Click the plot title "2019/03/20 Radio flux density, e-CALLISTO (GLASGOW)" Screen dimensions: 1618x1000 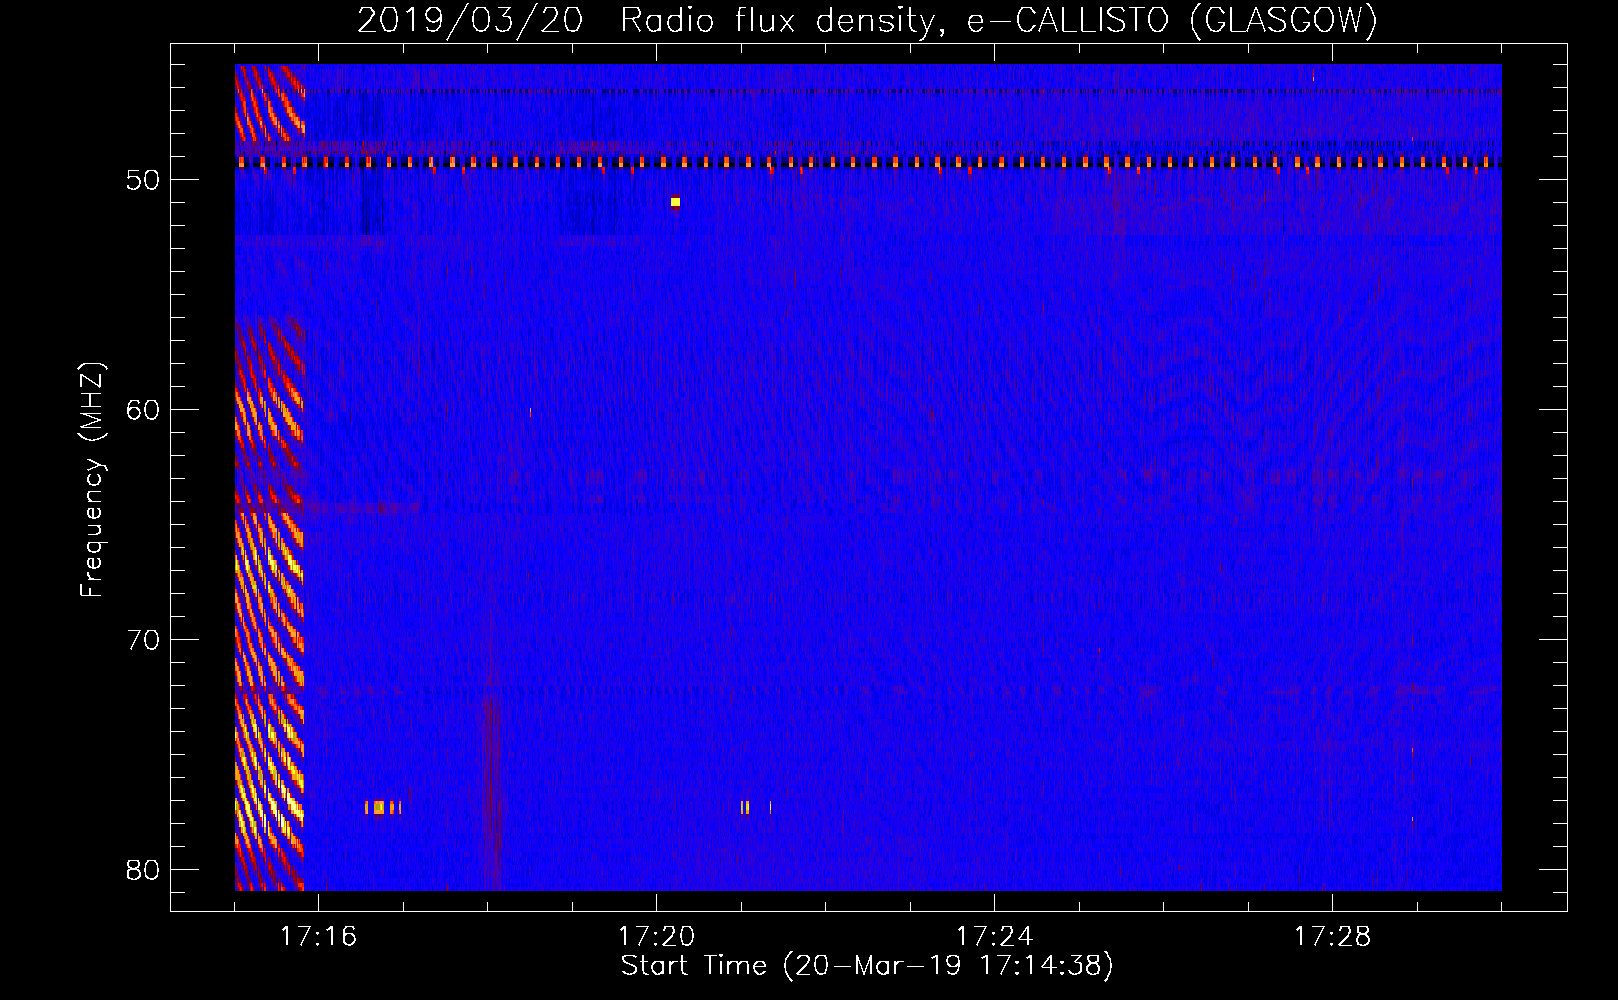867,20
